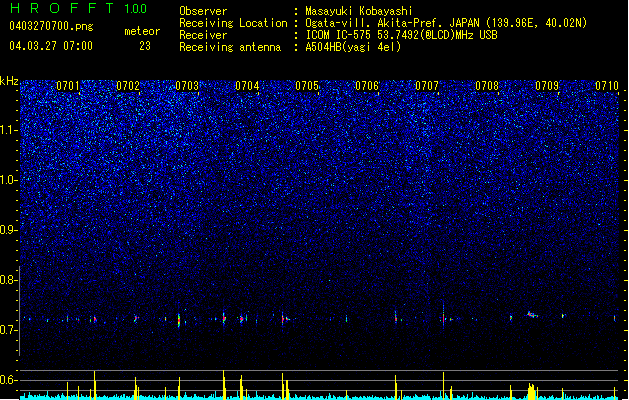
Task: Click the 'Receiving Location' field label
Action: point(233,23)
